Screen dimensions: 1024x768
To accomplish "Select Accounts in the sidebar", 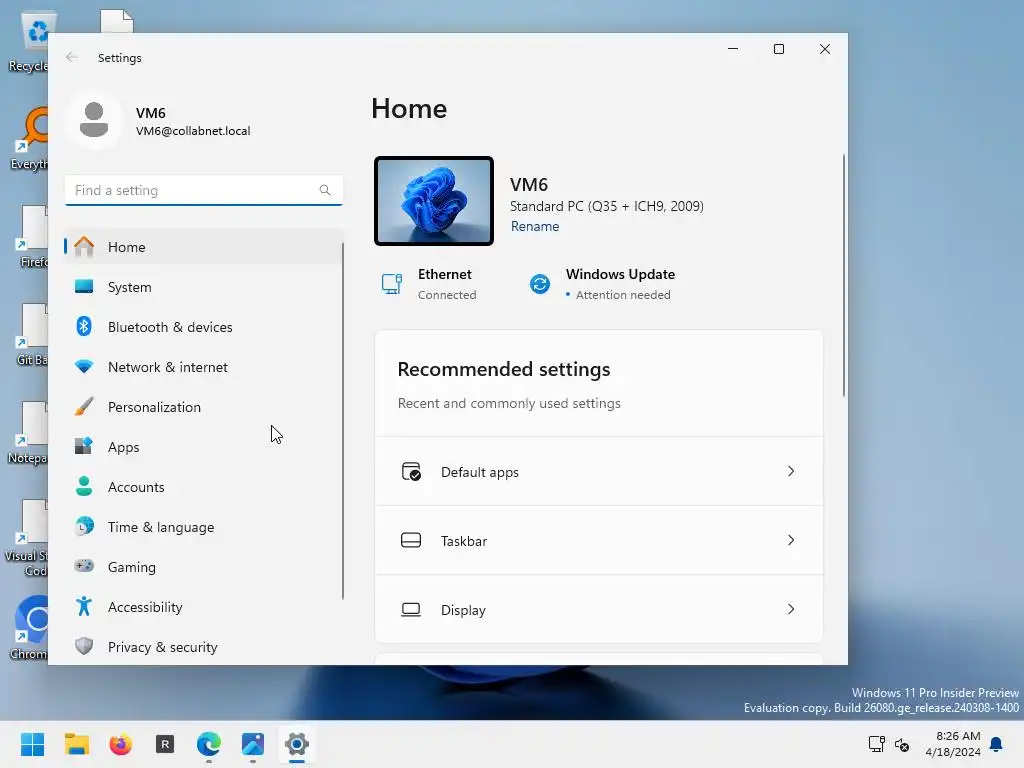I will pos(204,487).
